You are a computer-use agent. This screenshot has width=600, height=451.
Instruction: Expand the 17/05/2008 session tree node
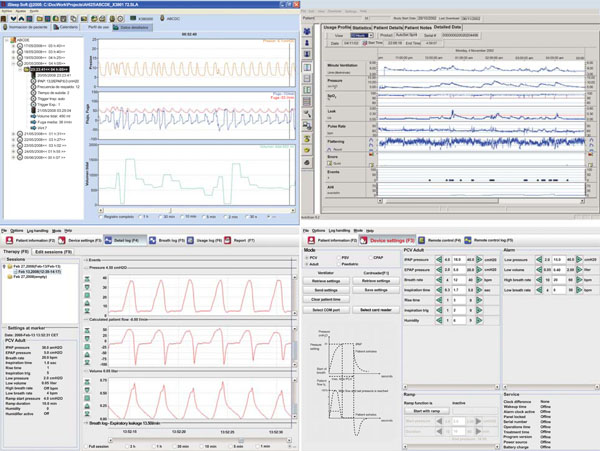(x=13, y=46)
